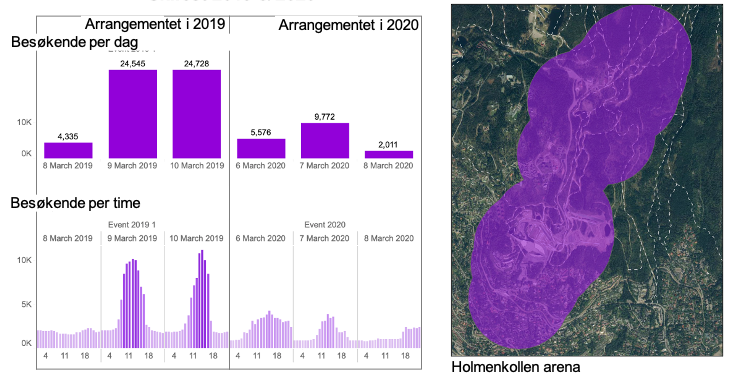Click the hourly chart's '5K' axis label
735x385 pixels.
pyautogui.click(x=26, y=304)
